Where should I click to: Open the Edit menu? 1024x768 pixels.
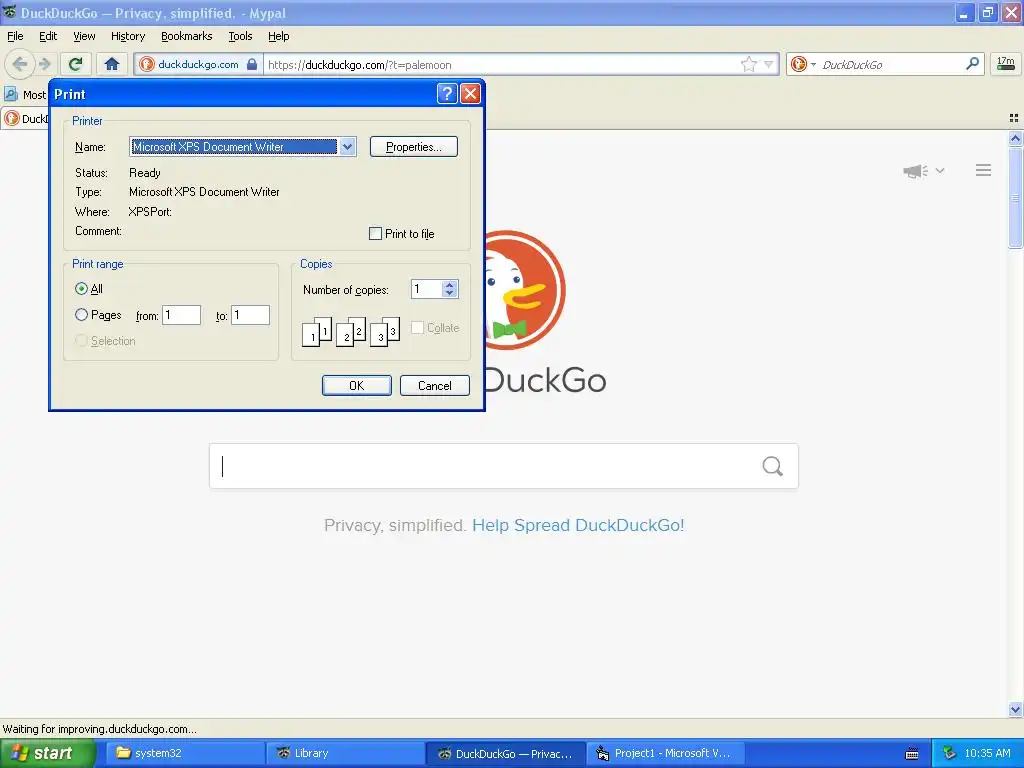coord(48,36)
